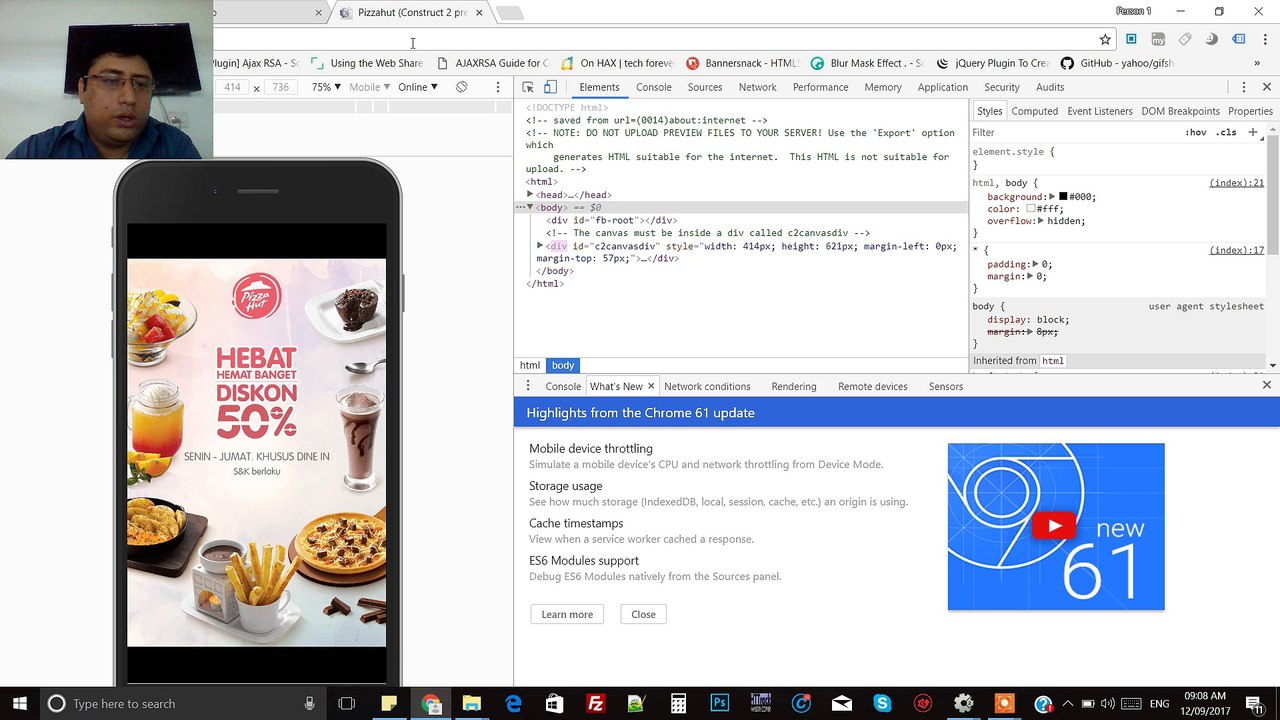Open Chrome from the taskbar
The height and width of the screenshot is (720, 1280).
coord(431,704)
